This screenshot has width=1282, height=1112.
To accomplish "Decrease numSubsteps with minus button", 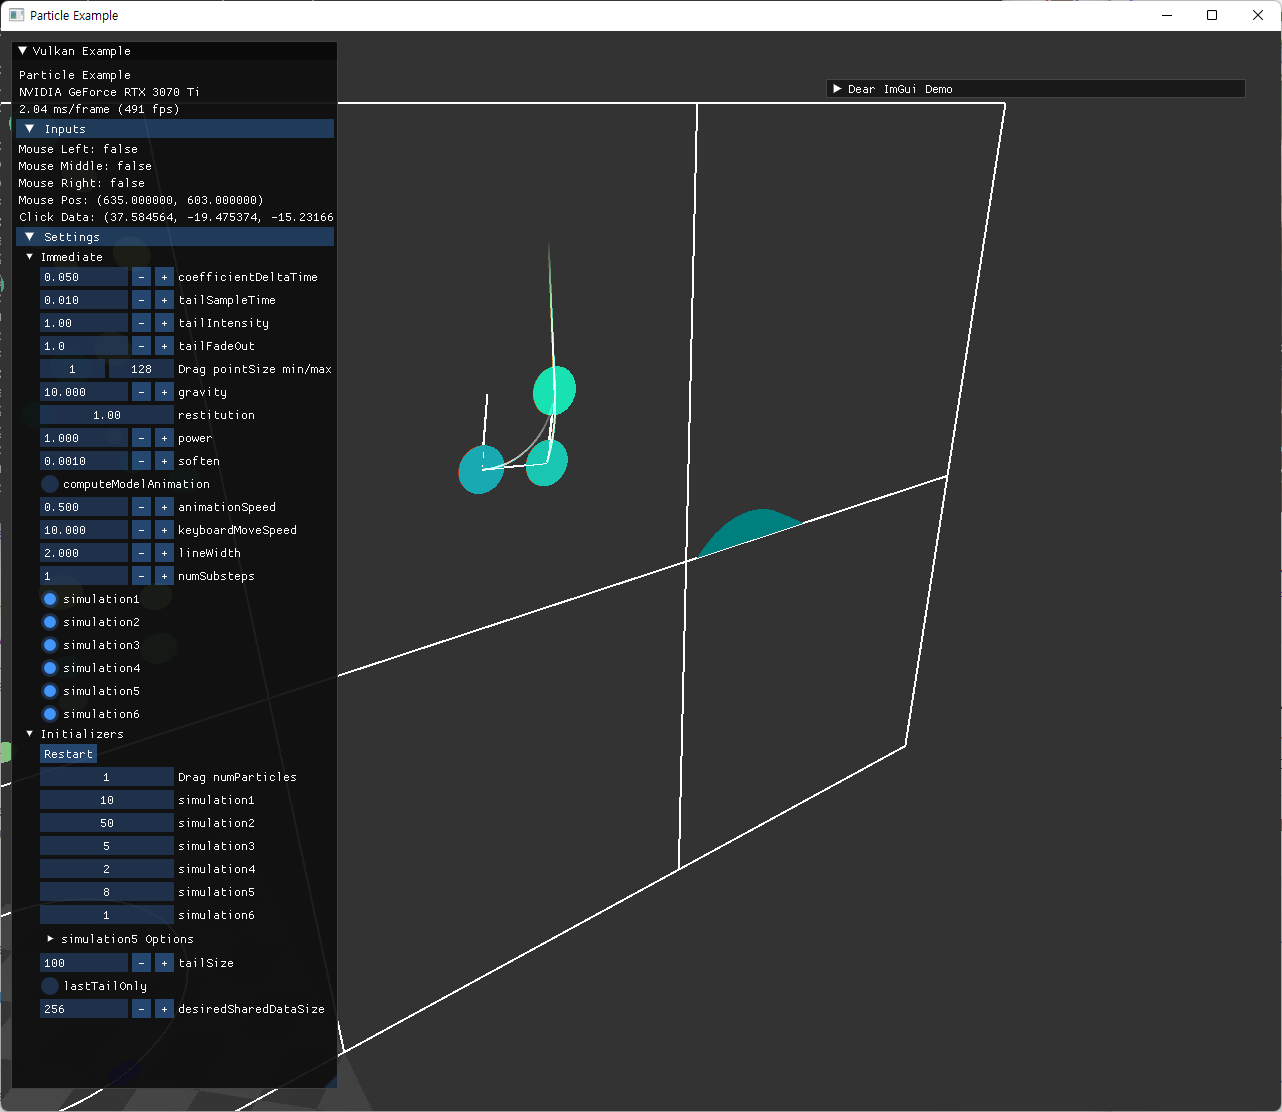I will [141, 576].
